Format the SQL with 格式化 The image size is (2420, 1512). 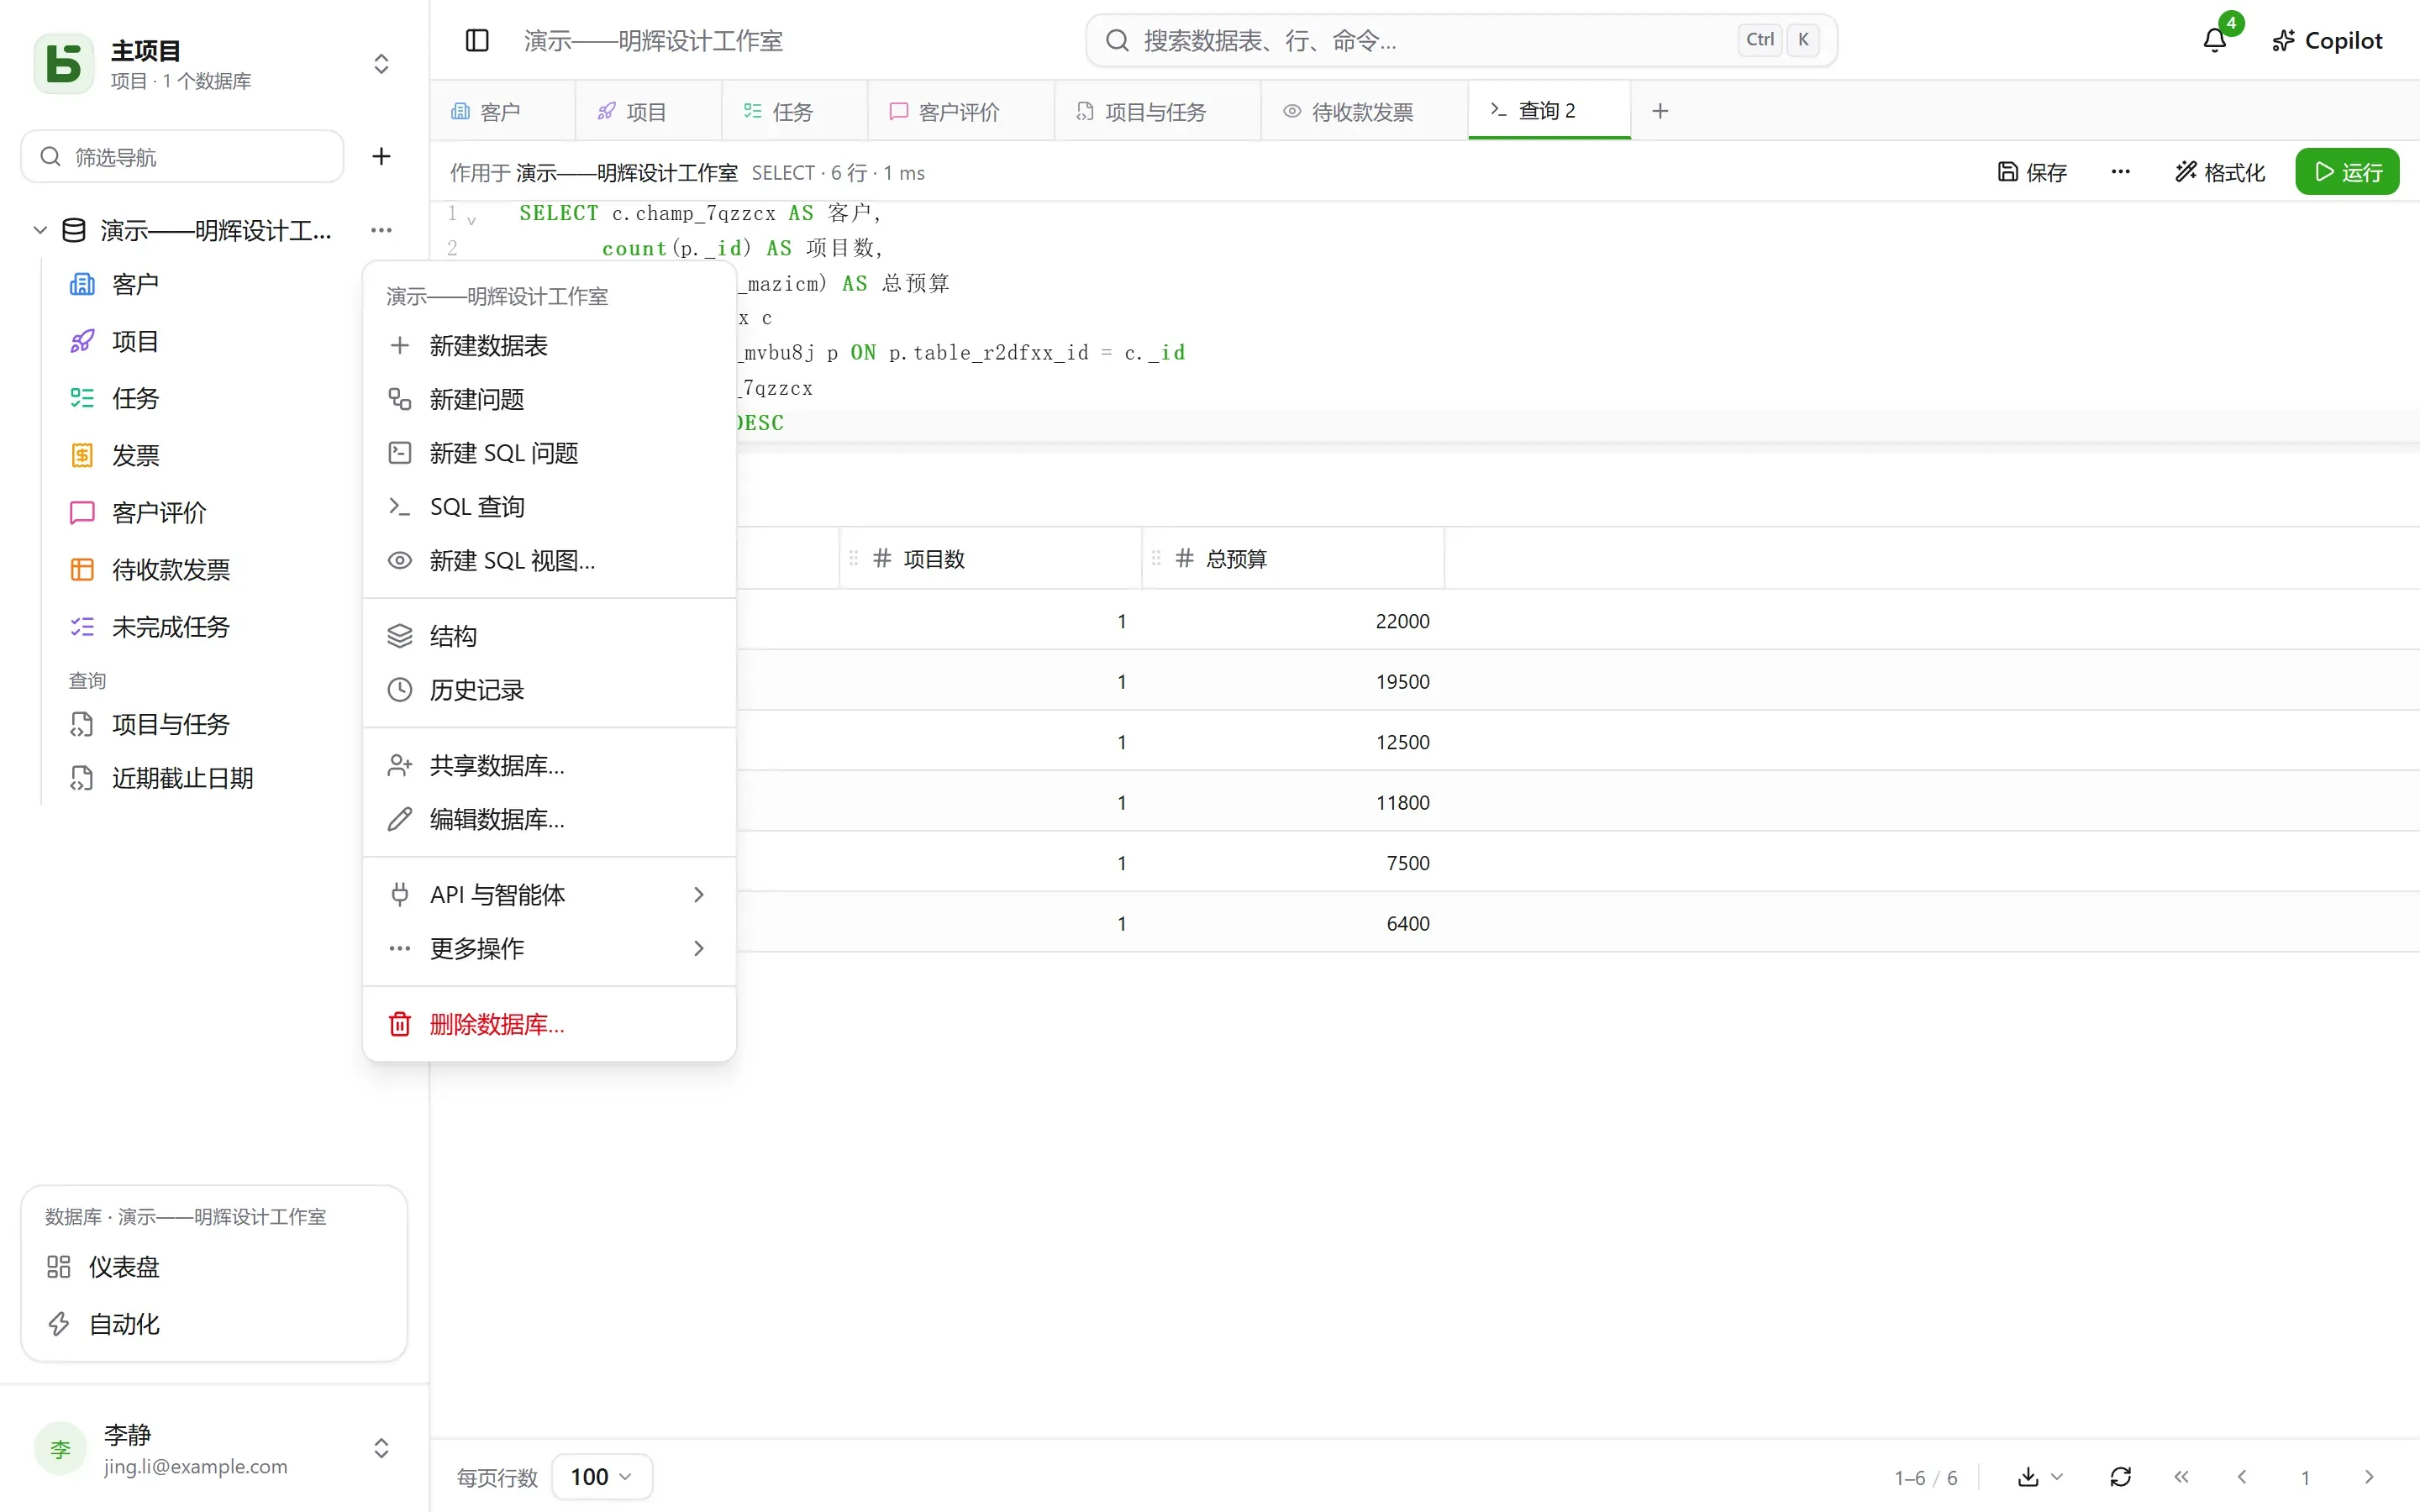(2220, 172)
